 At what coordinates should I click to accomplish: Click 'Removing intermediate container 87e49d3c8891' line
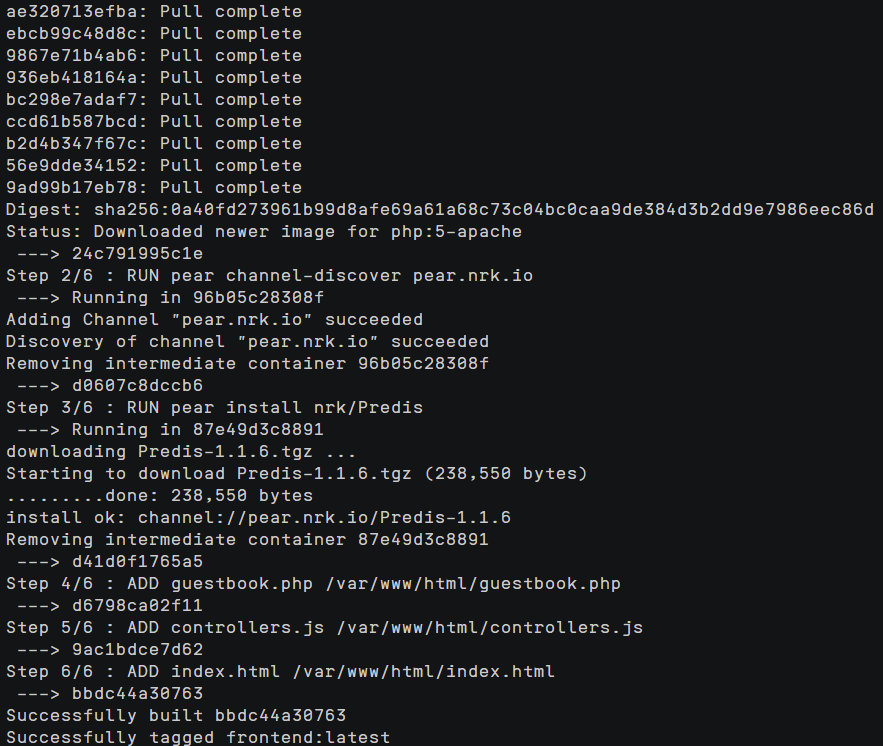pyautogui.click(x=247, y=539)
